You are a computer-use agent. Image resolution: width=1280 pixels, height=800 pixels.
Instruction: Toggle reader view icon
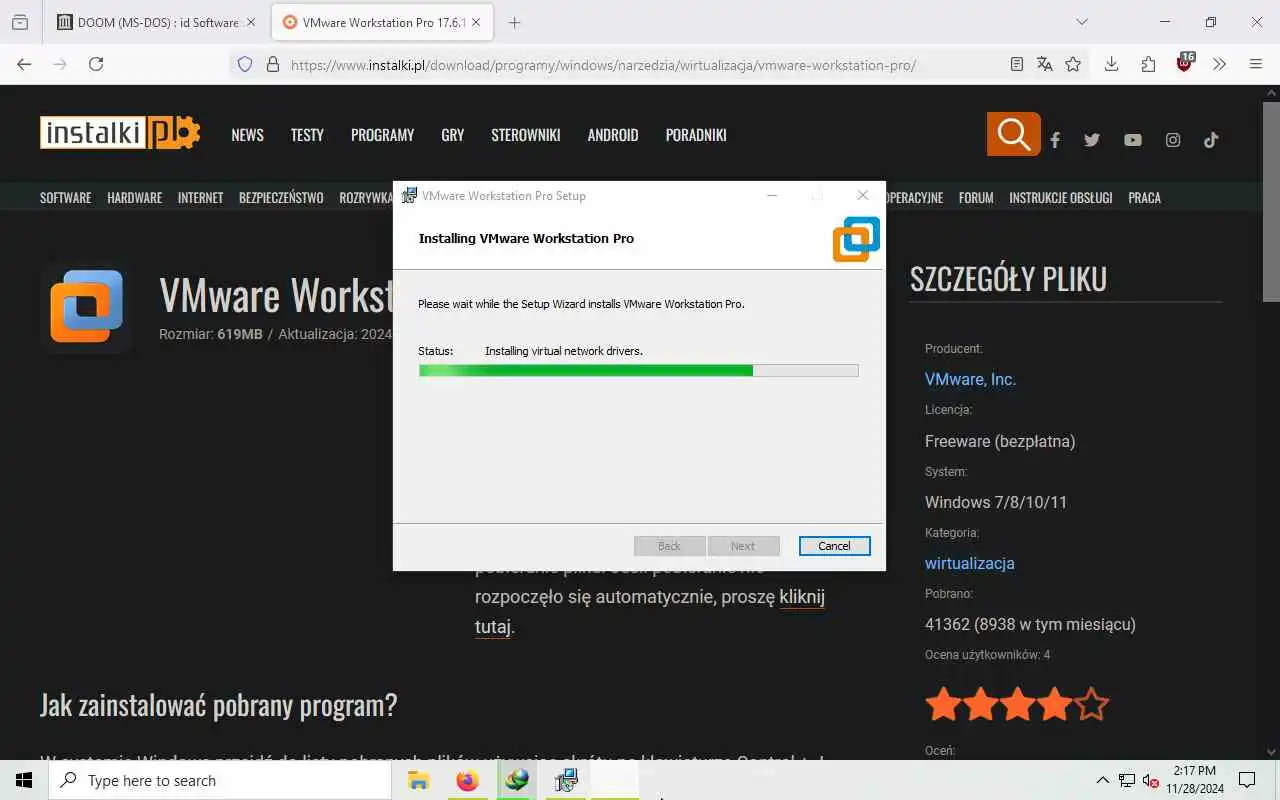(1017, 64)
